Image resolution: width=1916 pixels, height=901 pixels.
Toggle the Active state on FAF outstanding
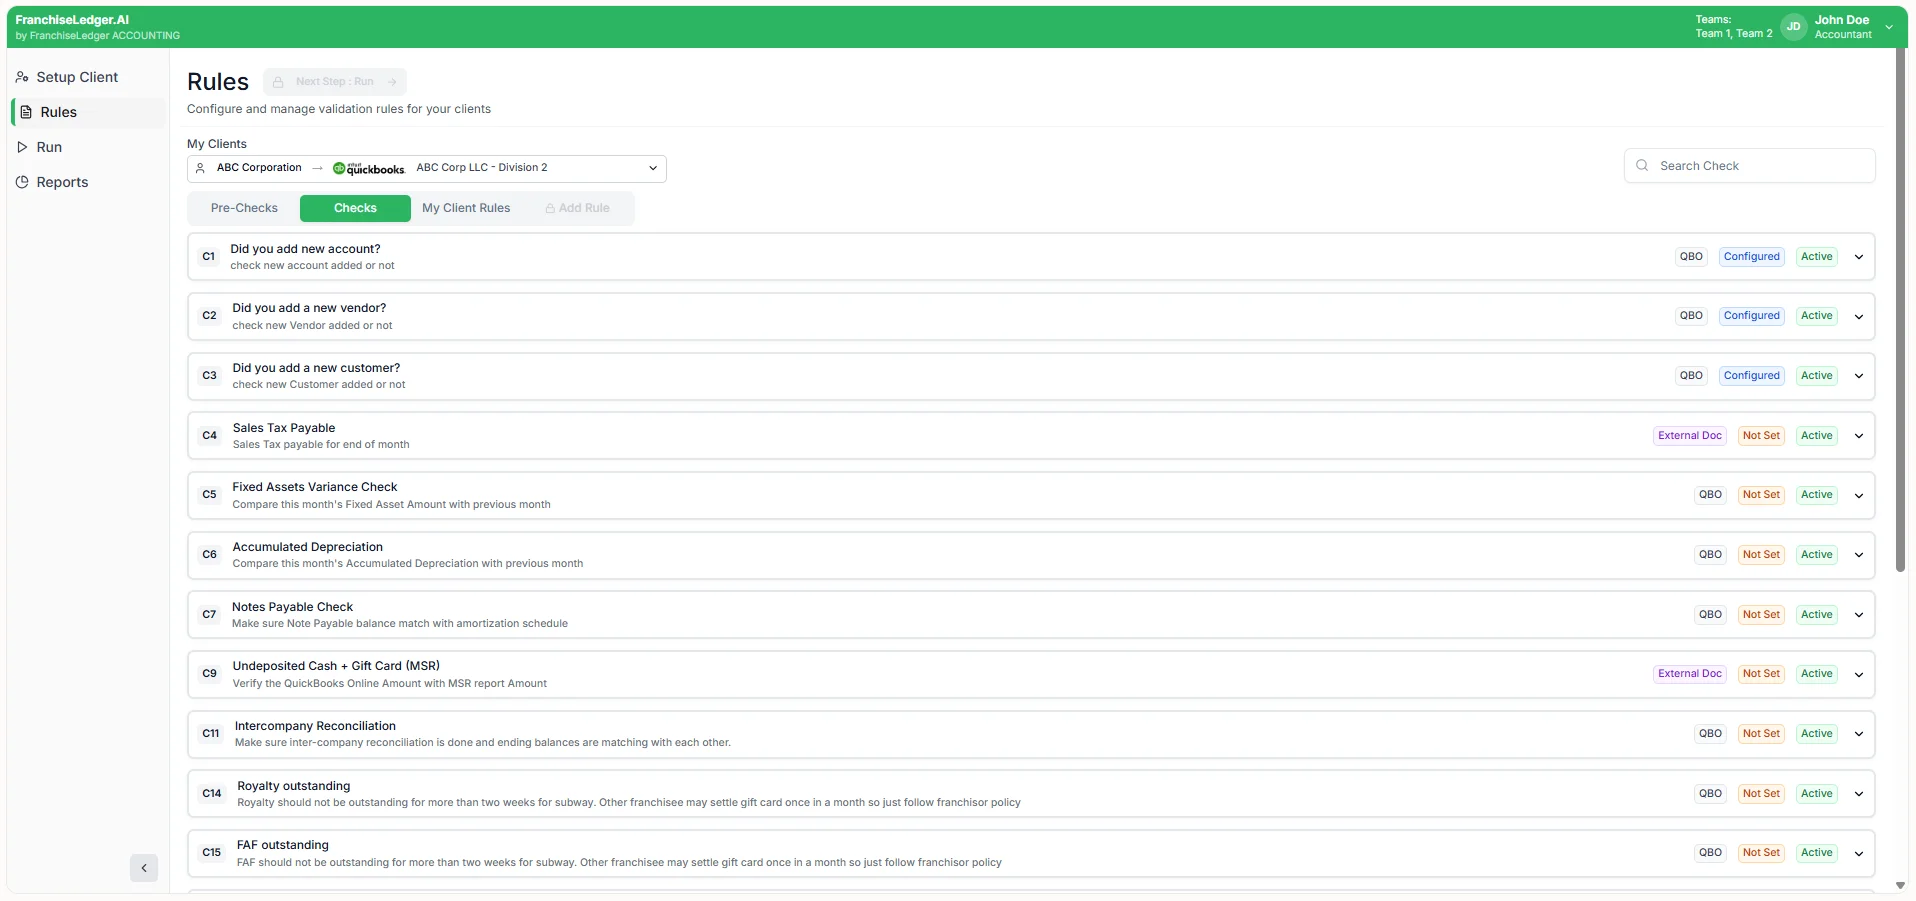(1817, 852)
